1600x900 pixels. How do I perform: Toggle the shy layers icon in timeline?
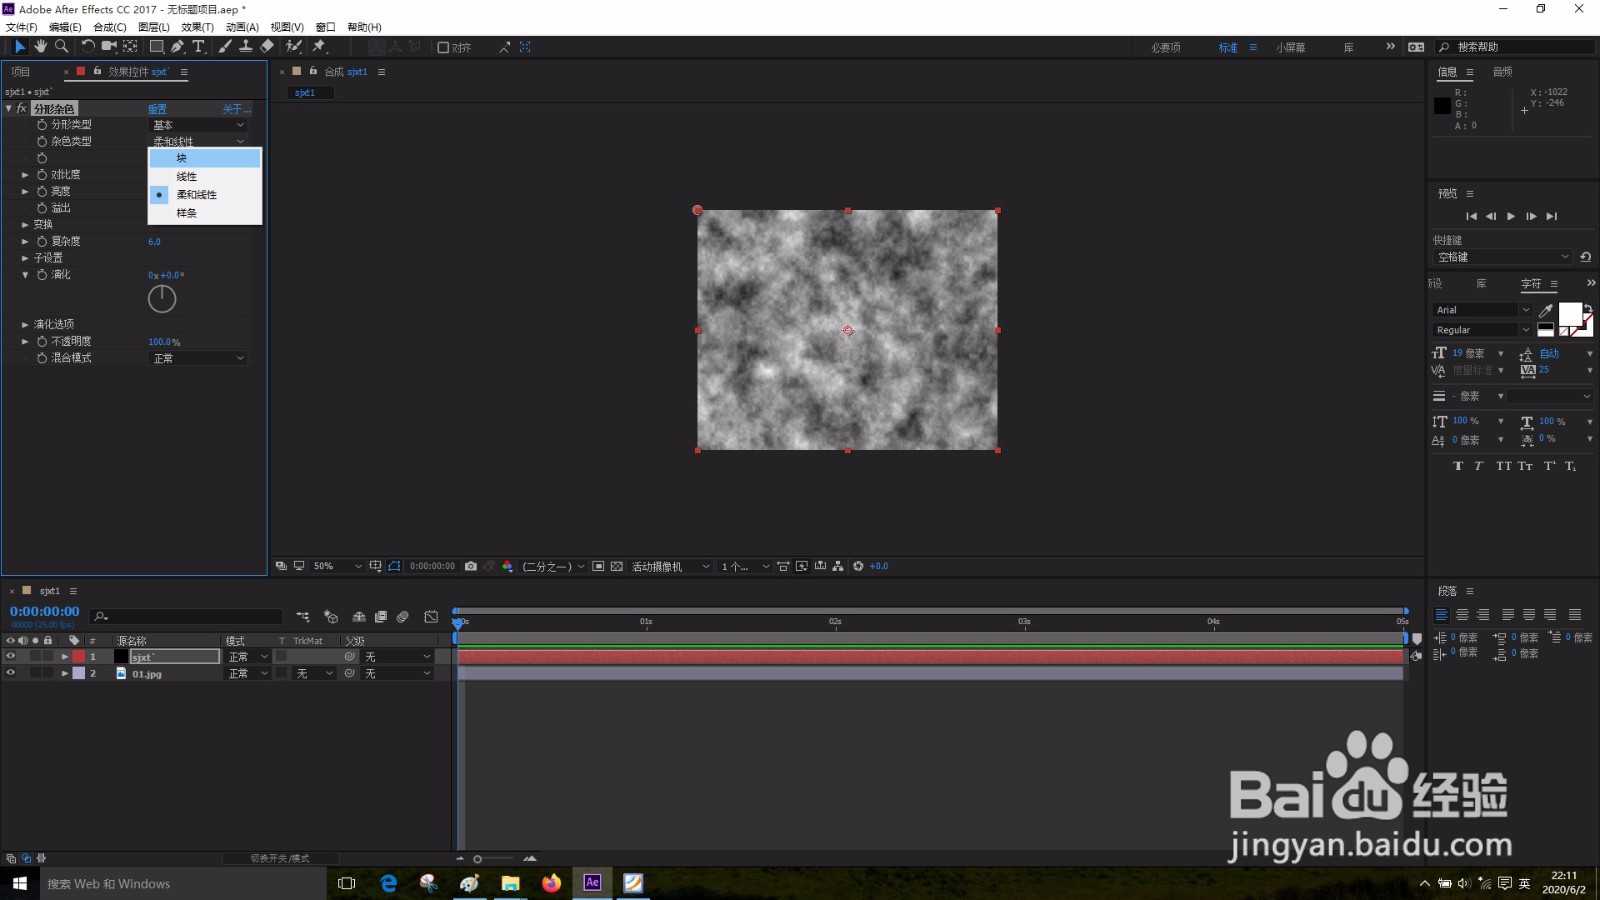coord(358,617)
